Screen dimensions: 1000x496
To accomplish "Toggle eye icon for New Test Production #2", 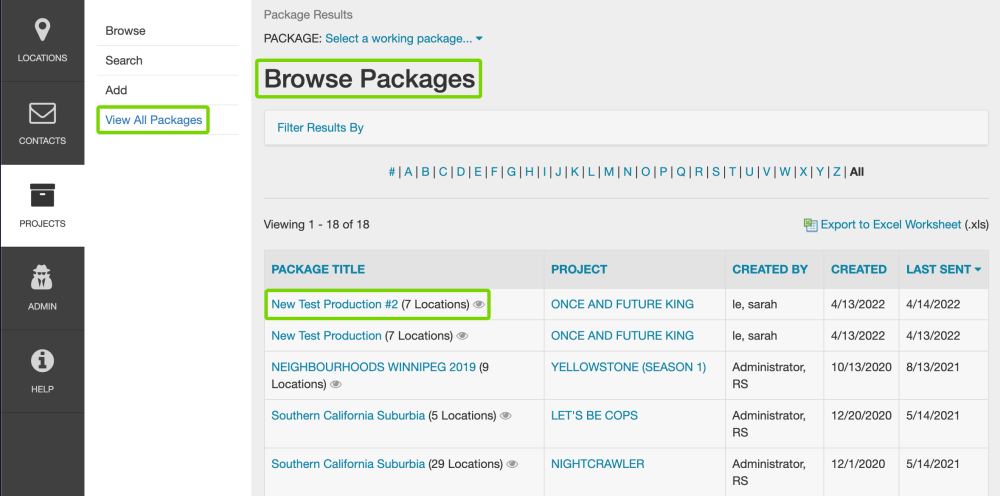I will pyautogui.click(x=479, y=304).
